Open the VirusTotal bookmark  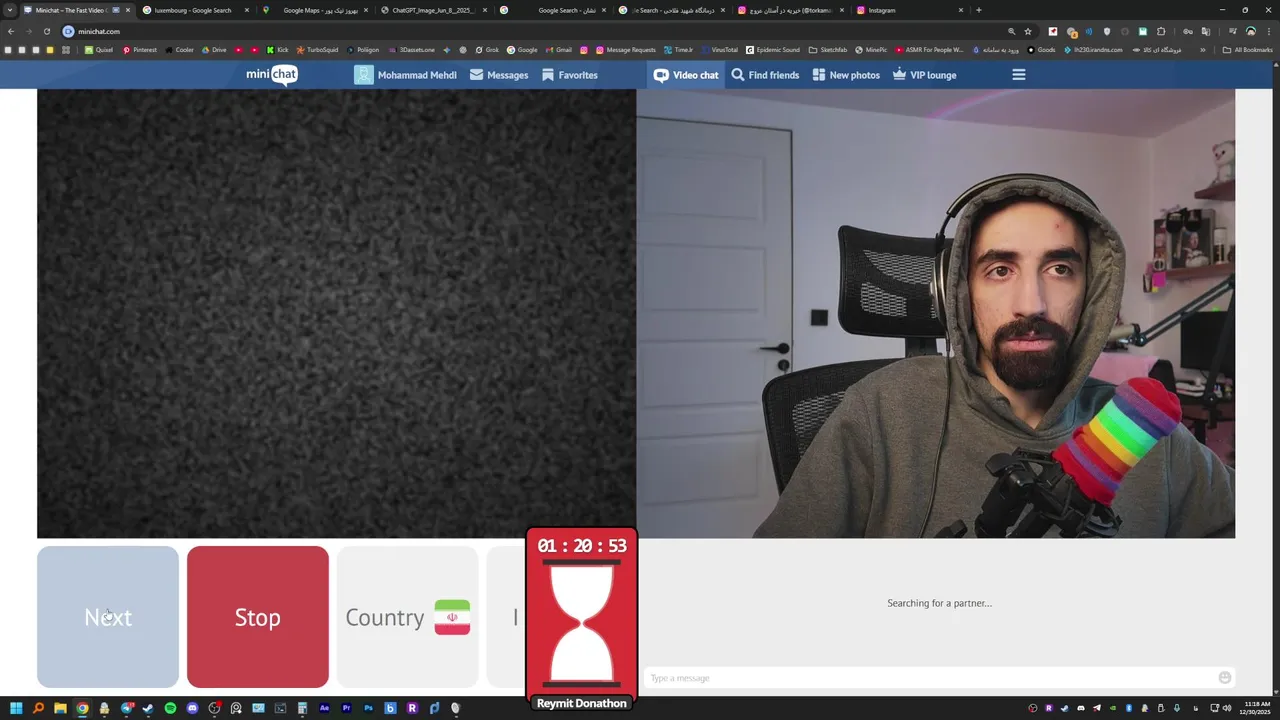719,50
